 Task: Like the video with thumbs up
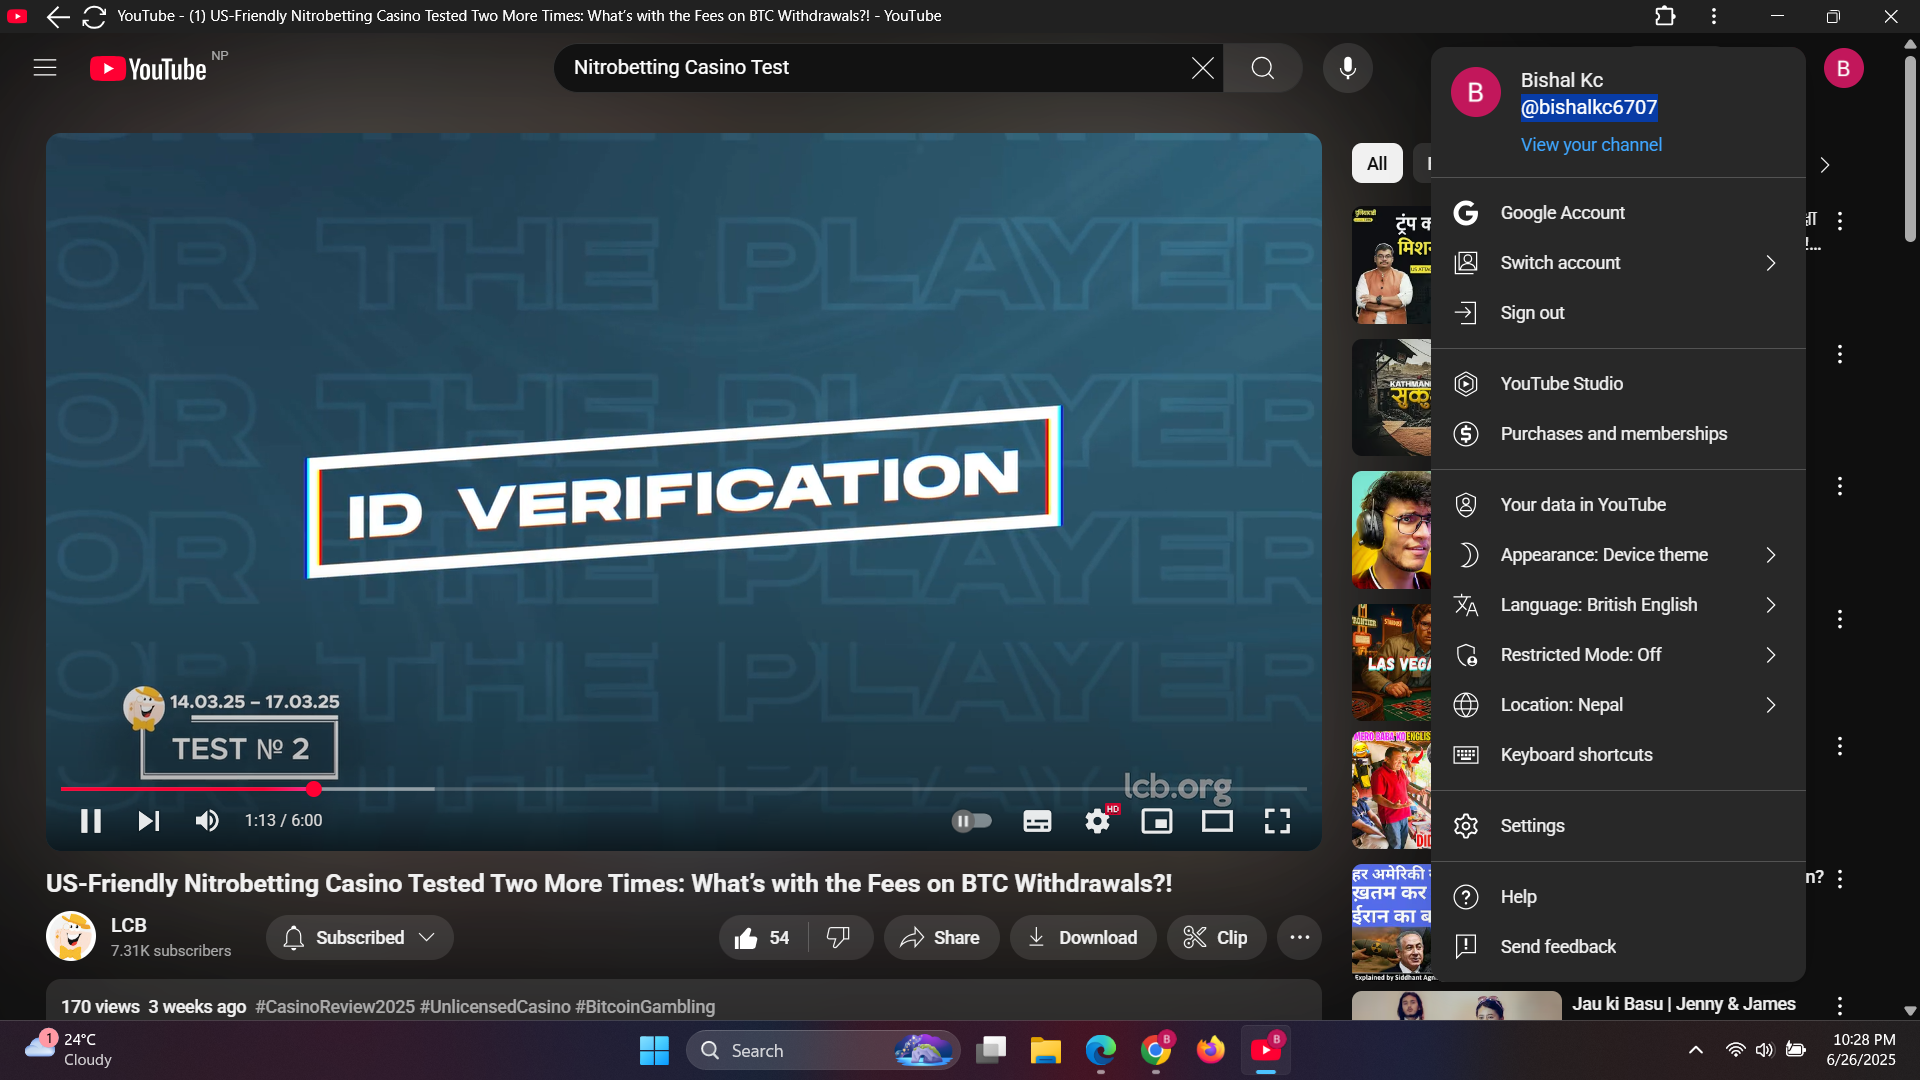762,938
